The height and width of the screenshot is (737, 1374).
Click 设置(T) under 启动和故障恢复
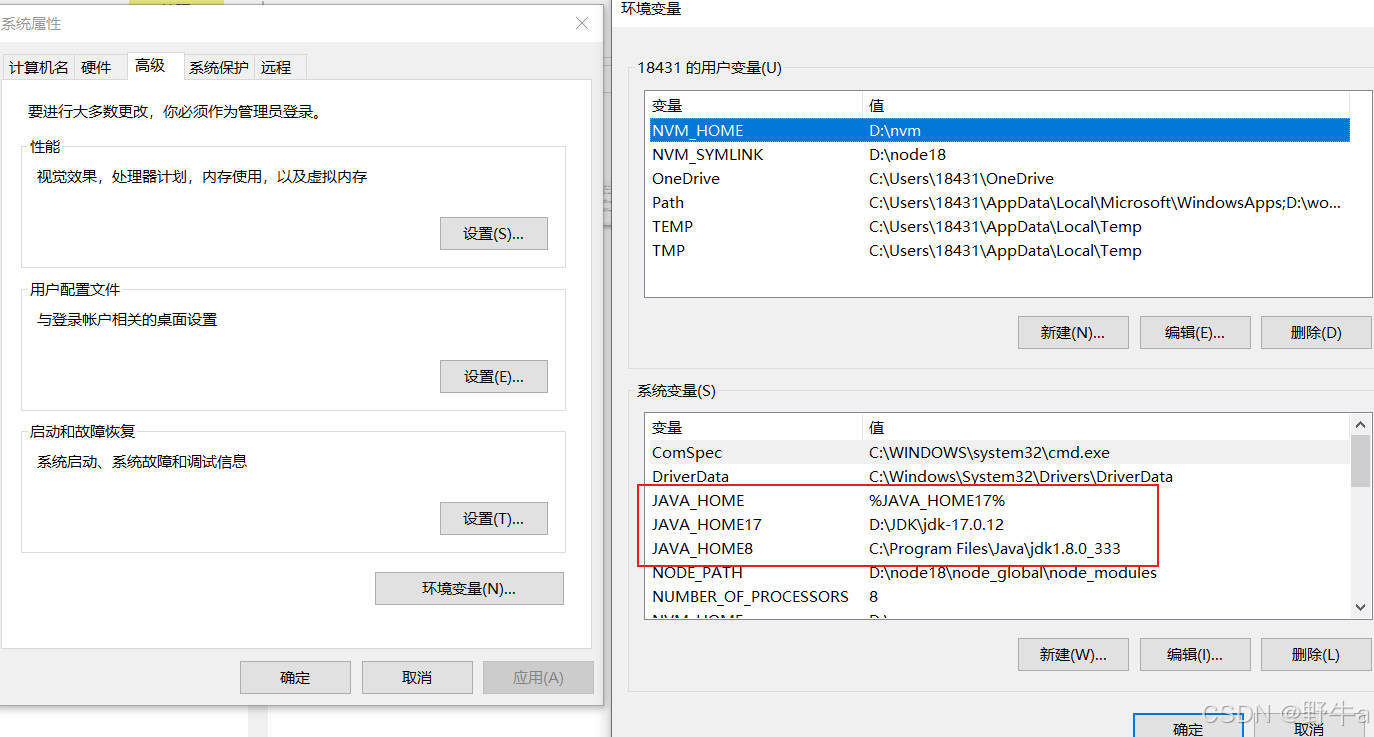click(x=493, y=518)
